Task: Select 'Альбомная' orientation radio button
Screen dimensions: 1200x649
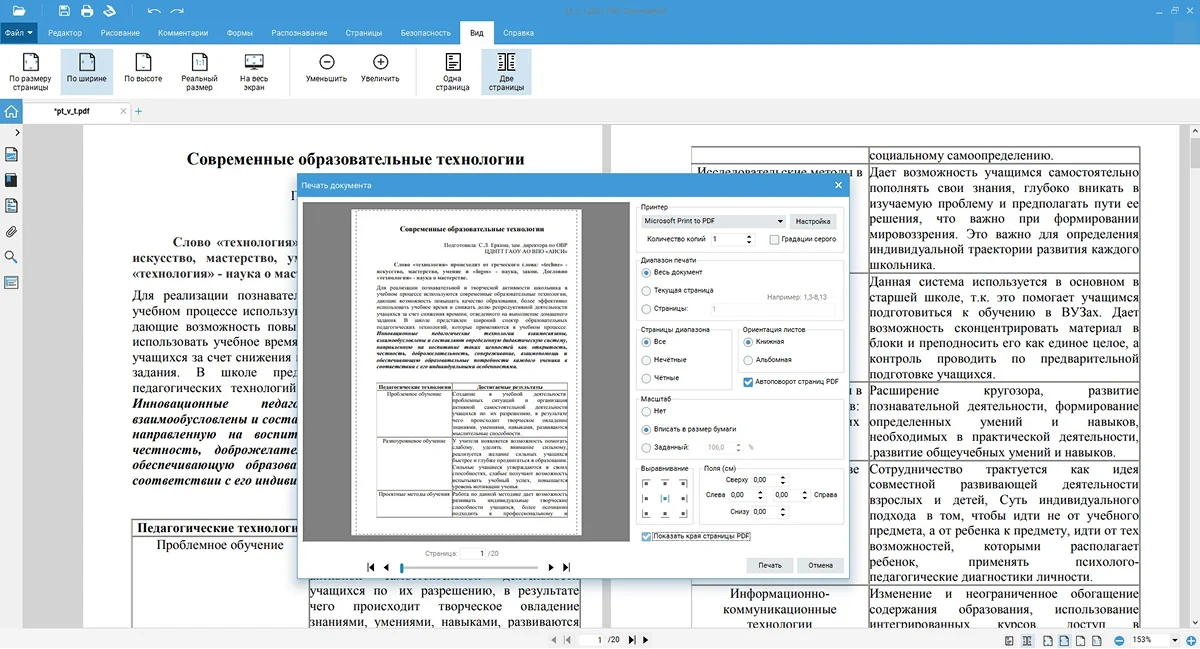Action: [x=748, y=360]
